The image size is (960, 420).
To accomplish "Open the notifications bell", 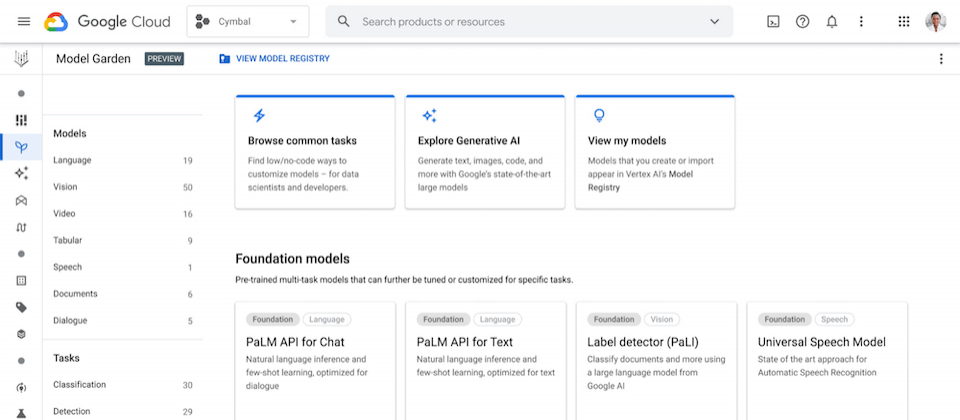I will [831, 21].
